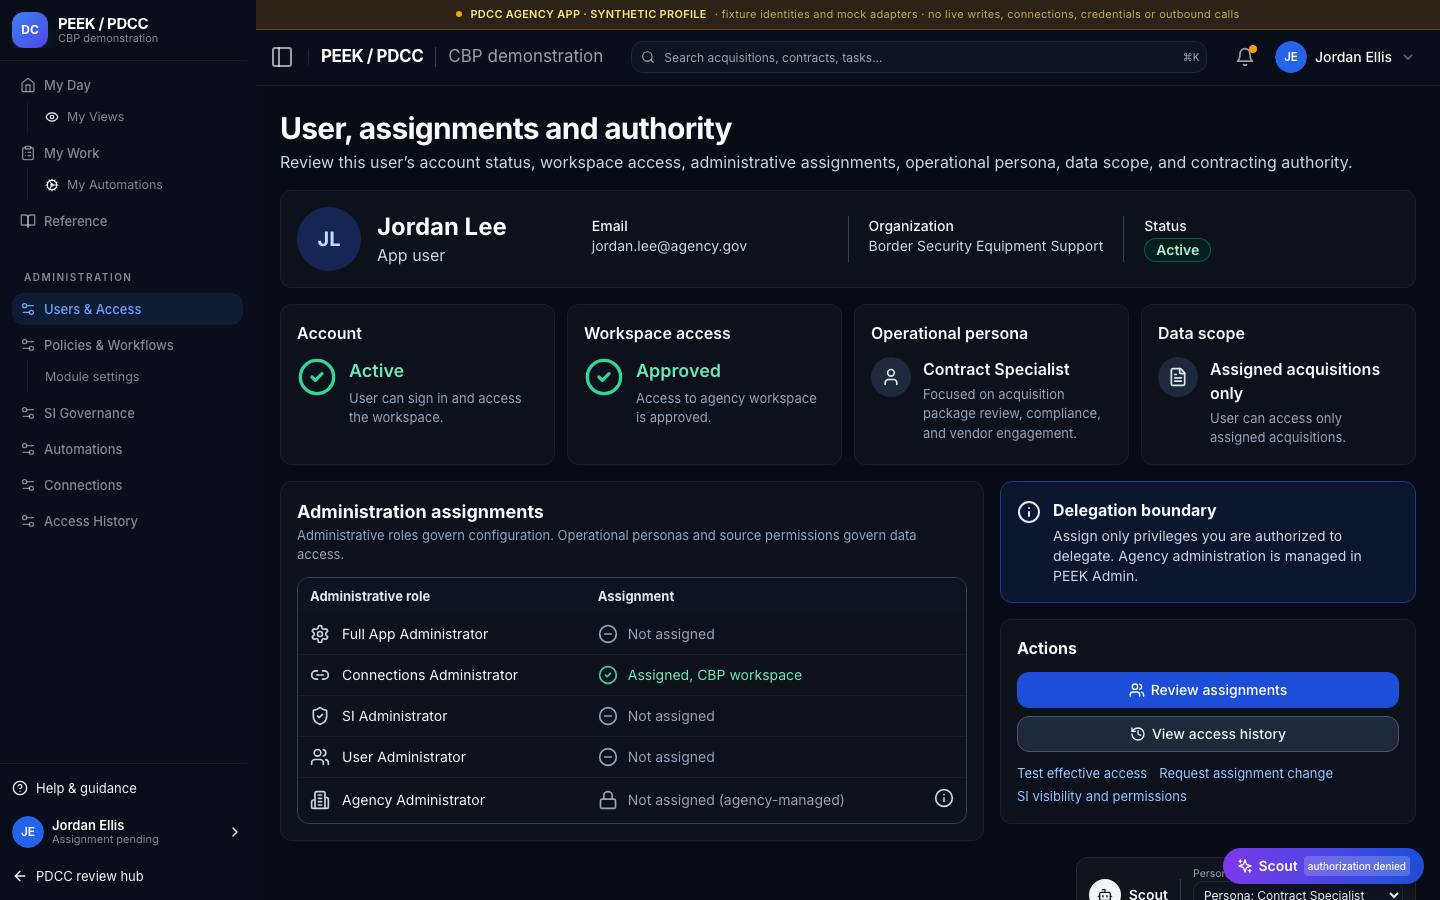Open the Jordan Ellis account dropdown chevron

[x=1408, y=57]
